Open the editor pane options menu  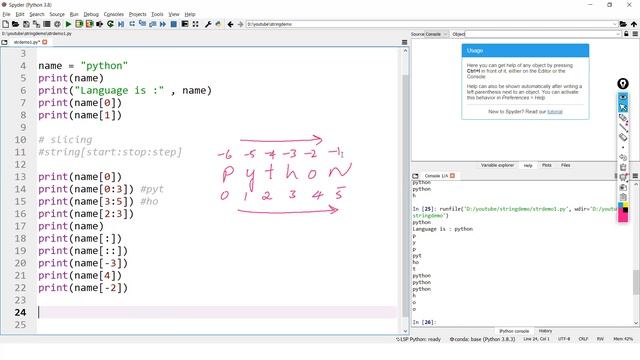coord(404,42)
